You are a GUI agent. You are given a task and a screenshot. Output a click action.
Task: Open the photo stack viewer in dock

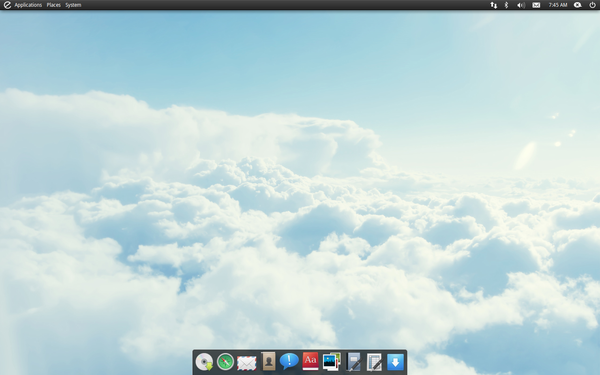pos(331,362)
